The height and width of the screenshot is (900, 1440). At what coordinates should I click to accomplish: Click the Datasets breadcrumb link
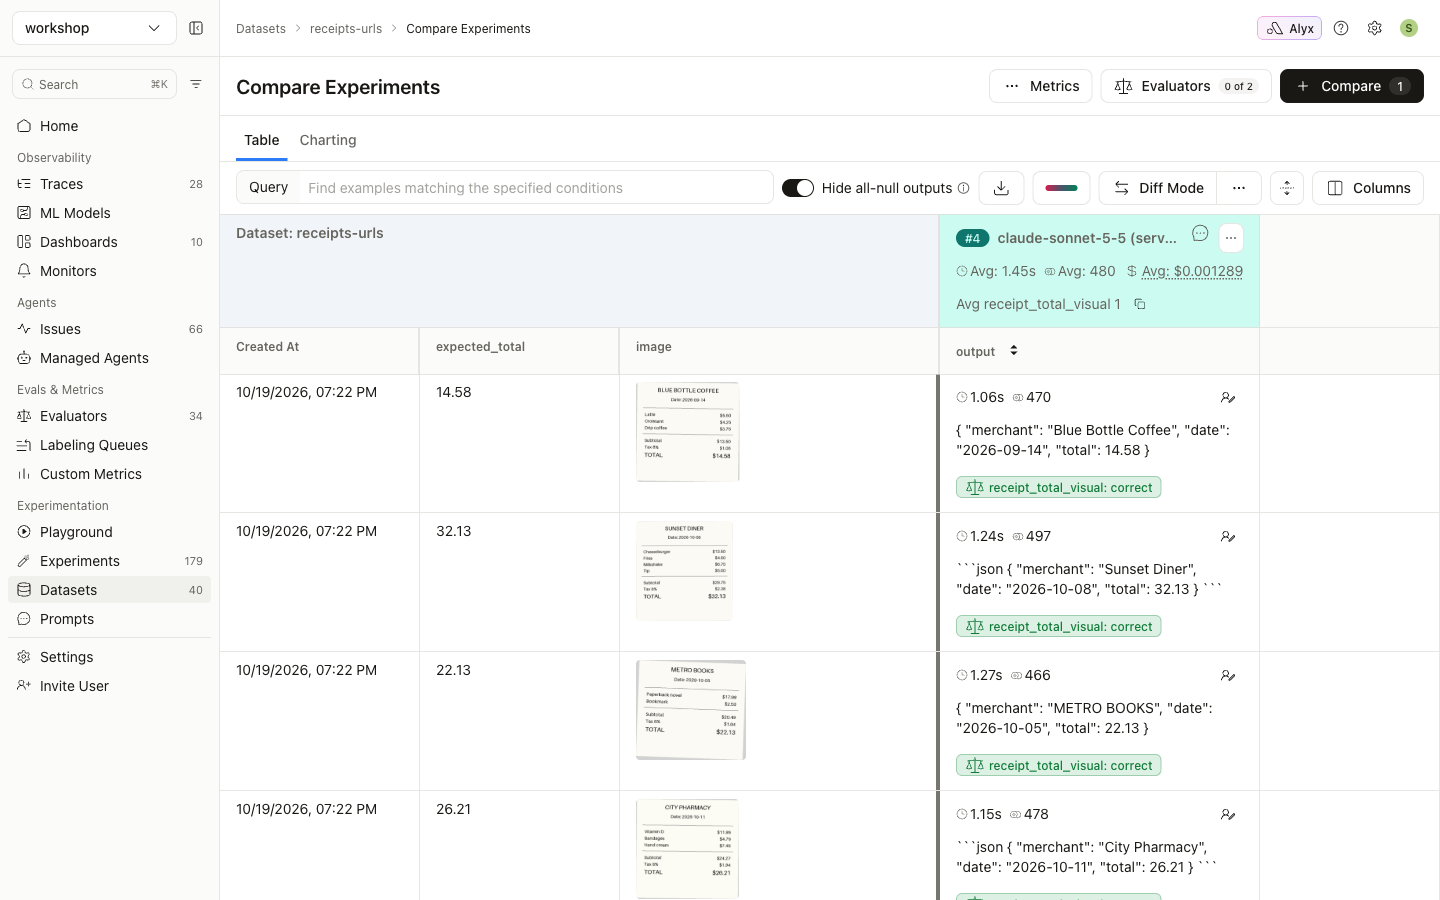(261, 29)
